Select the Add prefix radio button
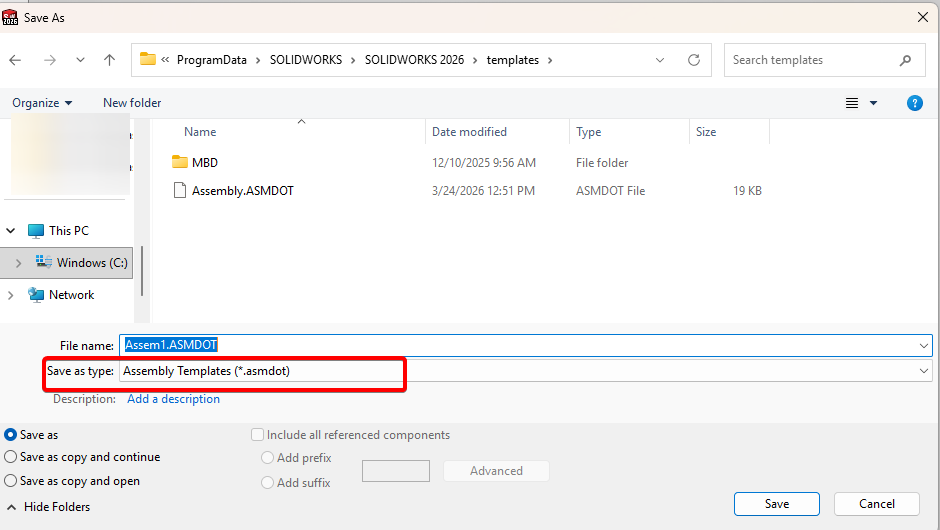 [267, 458]
